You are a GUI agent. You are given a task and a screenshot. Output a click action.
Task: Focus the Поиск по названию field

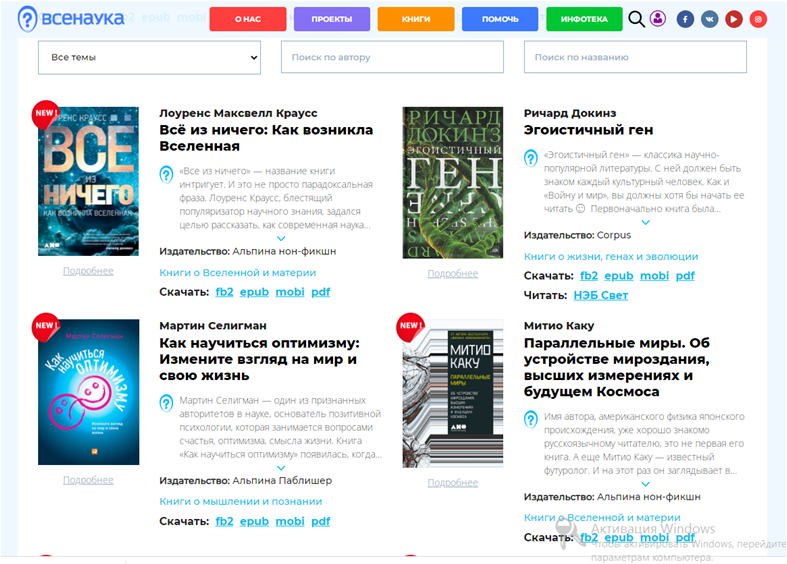pos(635,57)
